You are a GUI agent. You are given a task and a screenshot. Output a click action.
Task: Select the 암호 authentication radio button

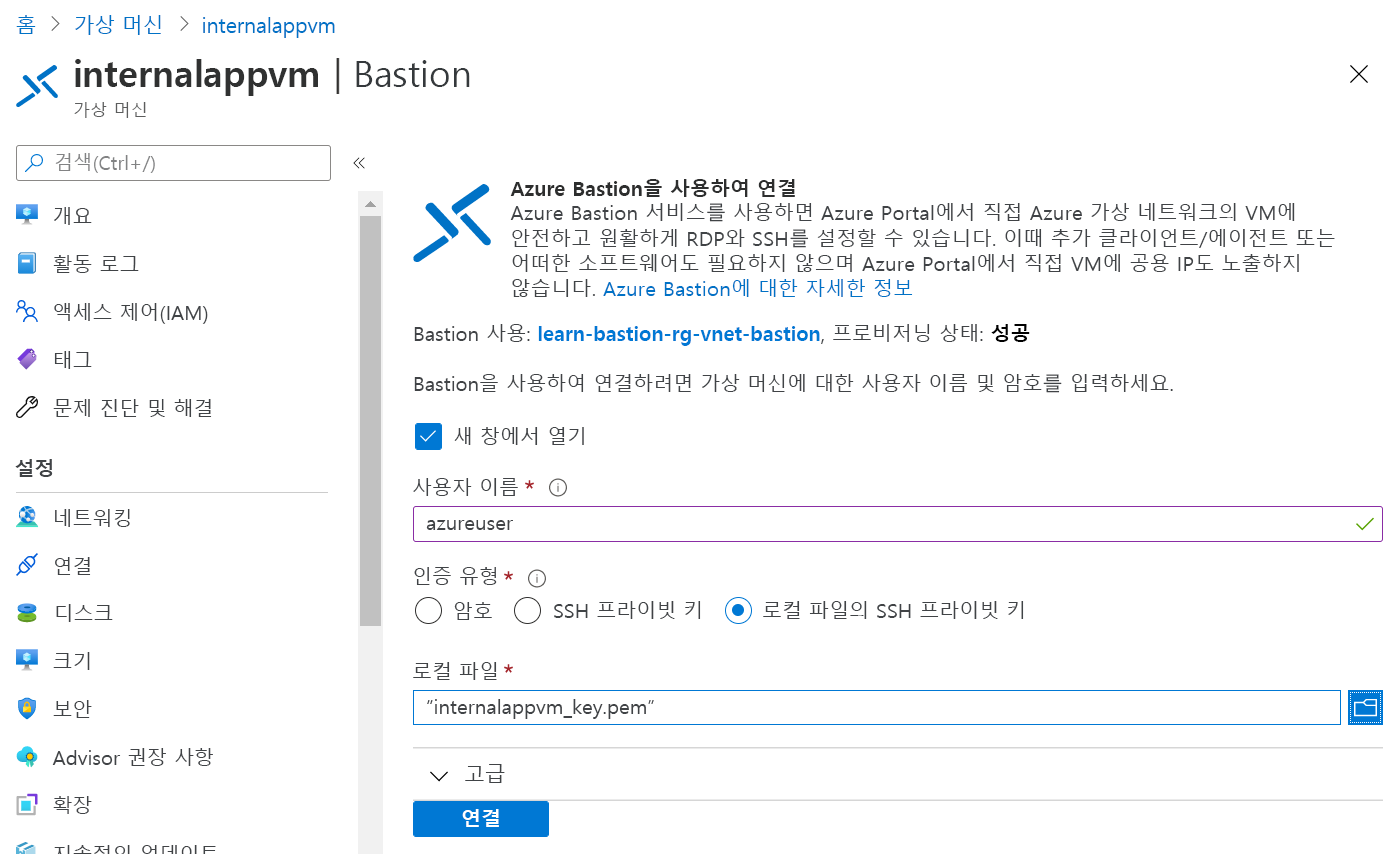[428, 610]
